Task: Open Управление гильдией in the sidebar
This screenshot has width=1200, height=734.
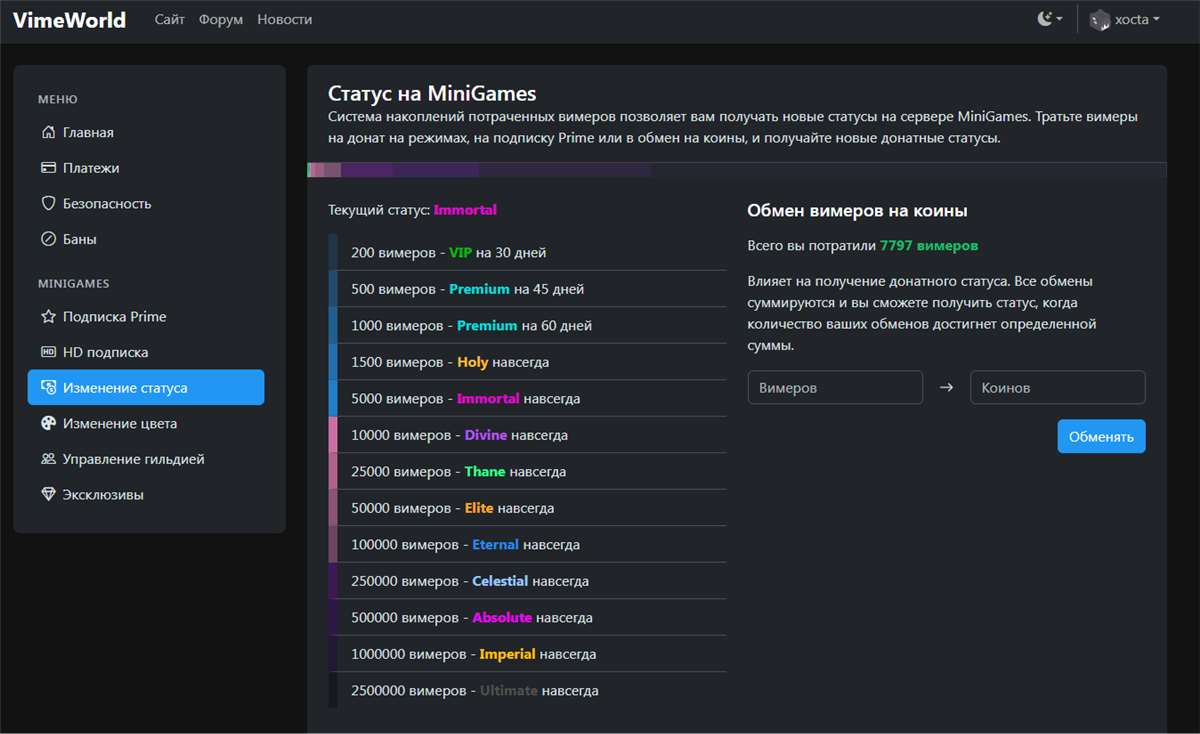Action: pos(146,459)
